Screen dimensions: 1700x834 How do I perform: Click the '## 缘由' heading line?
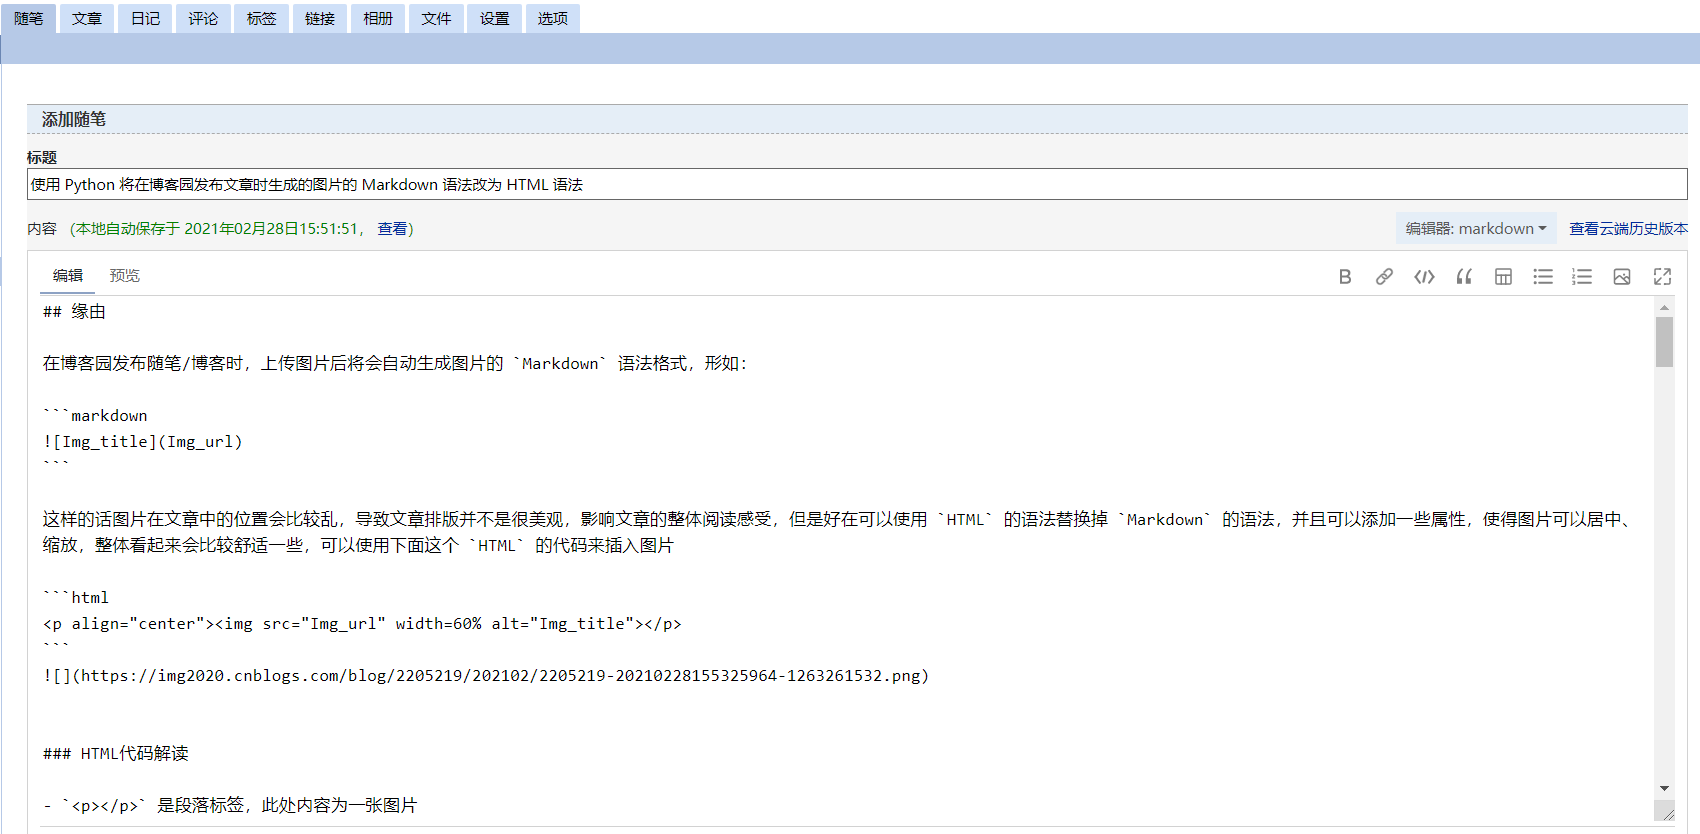point(74,312)
